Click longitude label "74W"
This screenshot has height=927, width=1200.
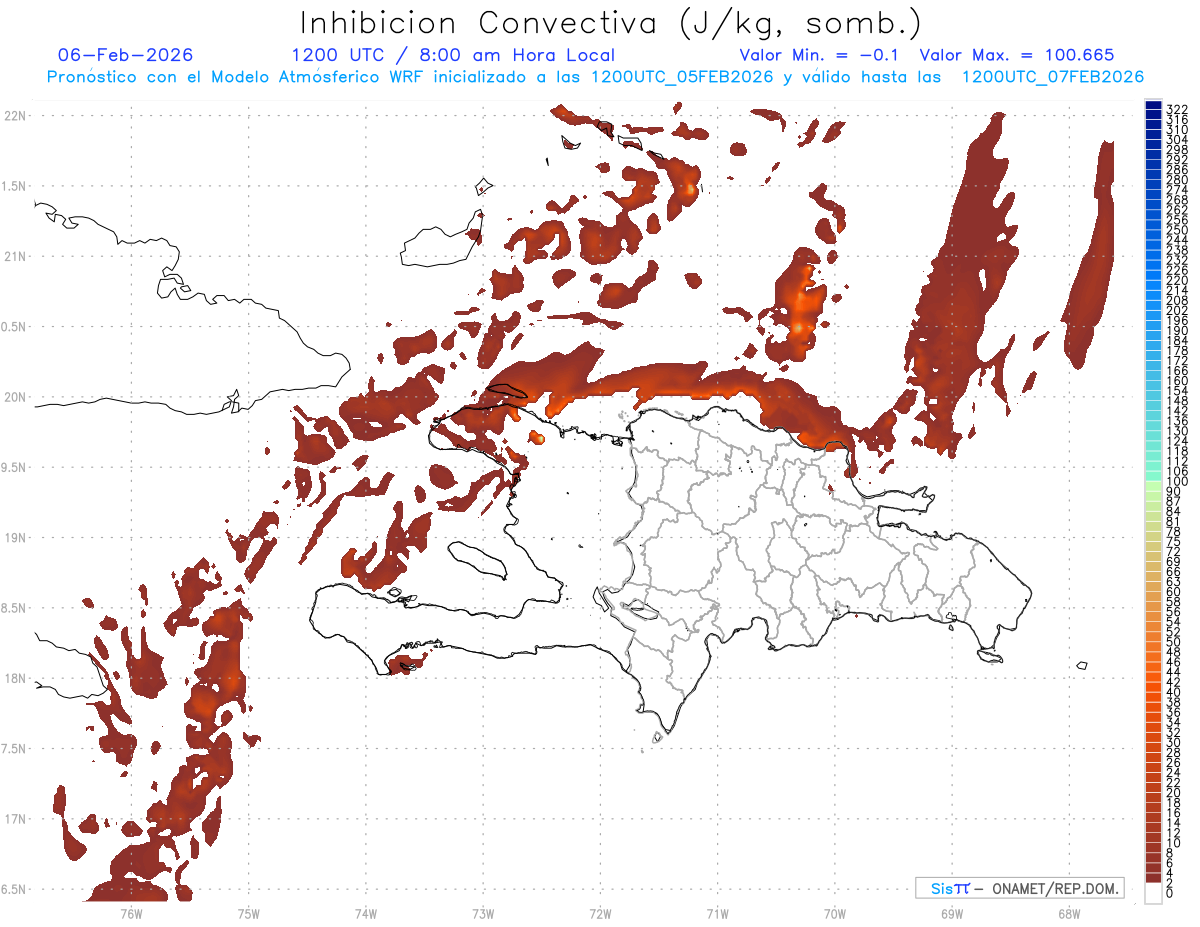point(365,914)
